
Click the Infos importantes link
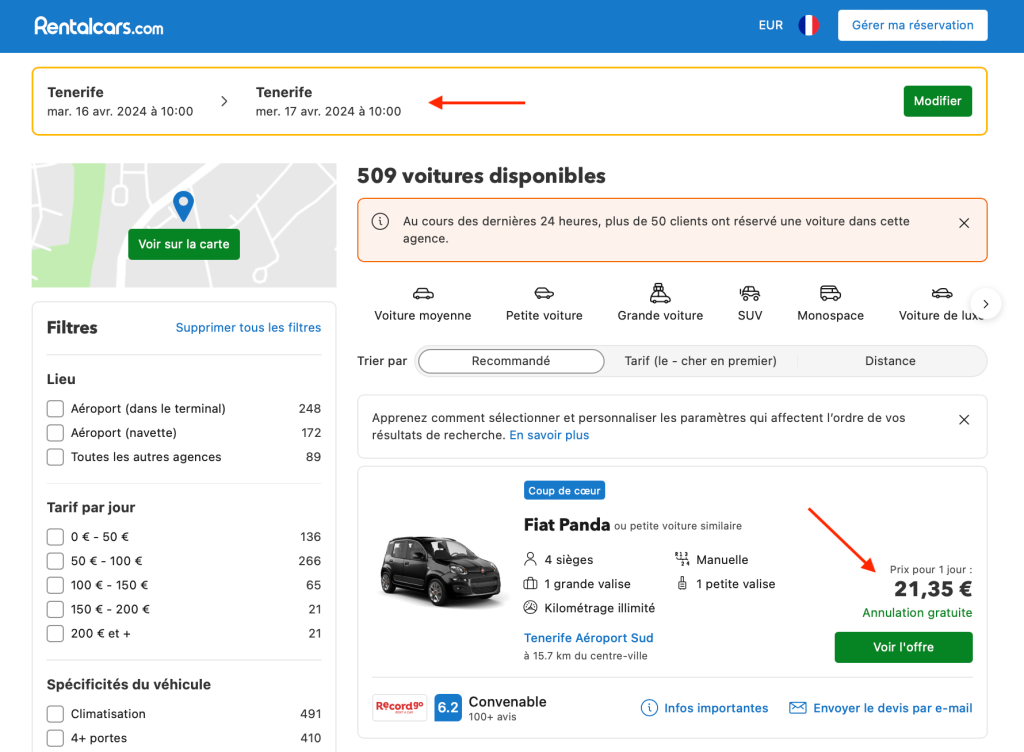pyautogui.click(x=716, y=708)
